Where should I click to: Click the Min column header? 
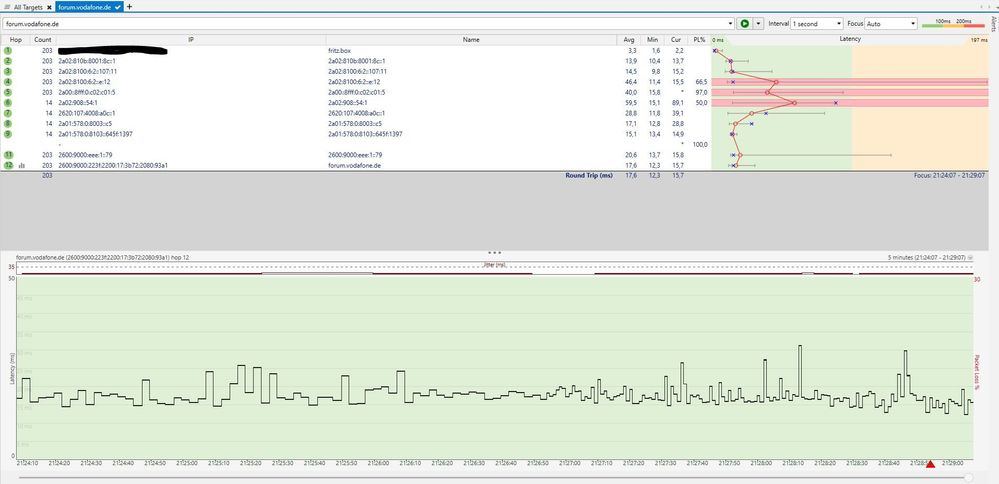[x=652, y=39]
